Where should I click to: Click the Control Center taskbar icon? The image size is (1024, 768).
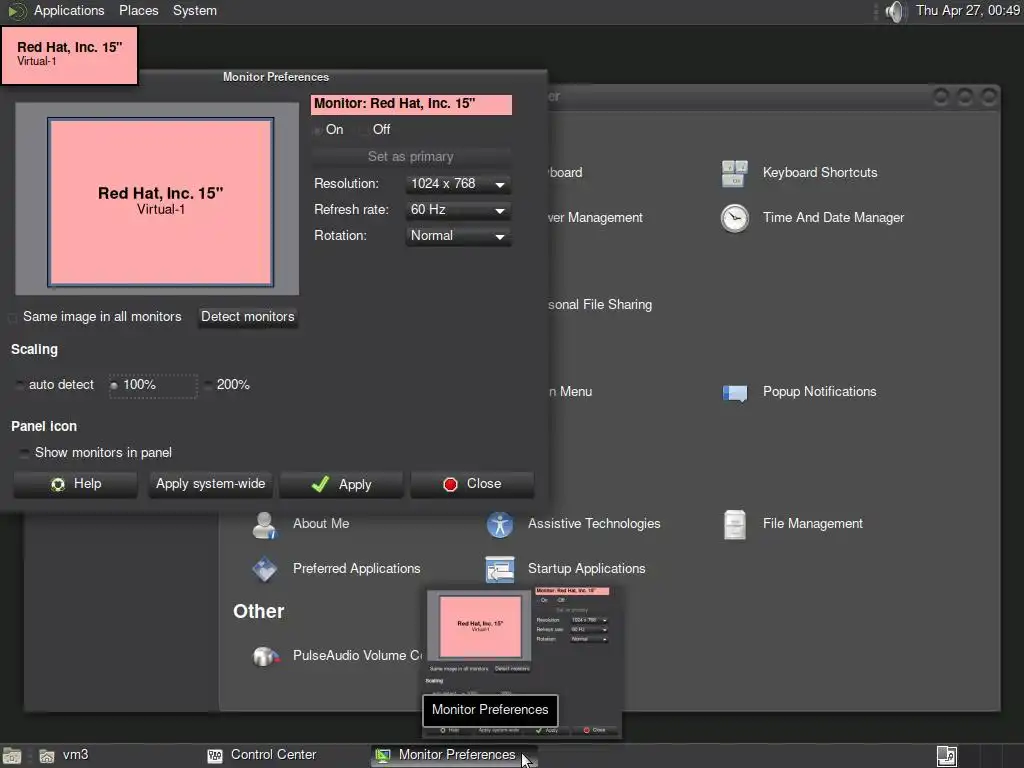coord(215,756)
